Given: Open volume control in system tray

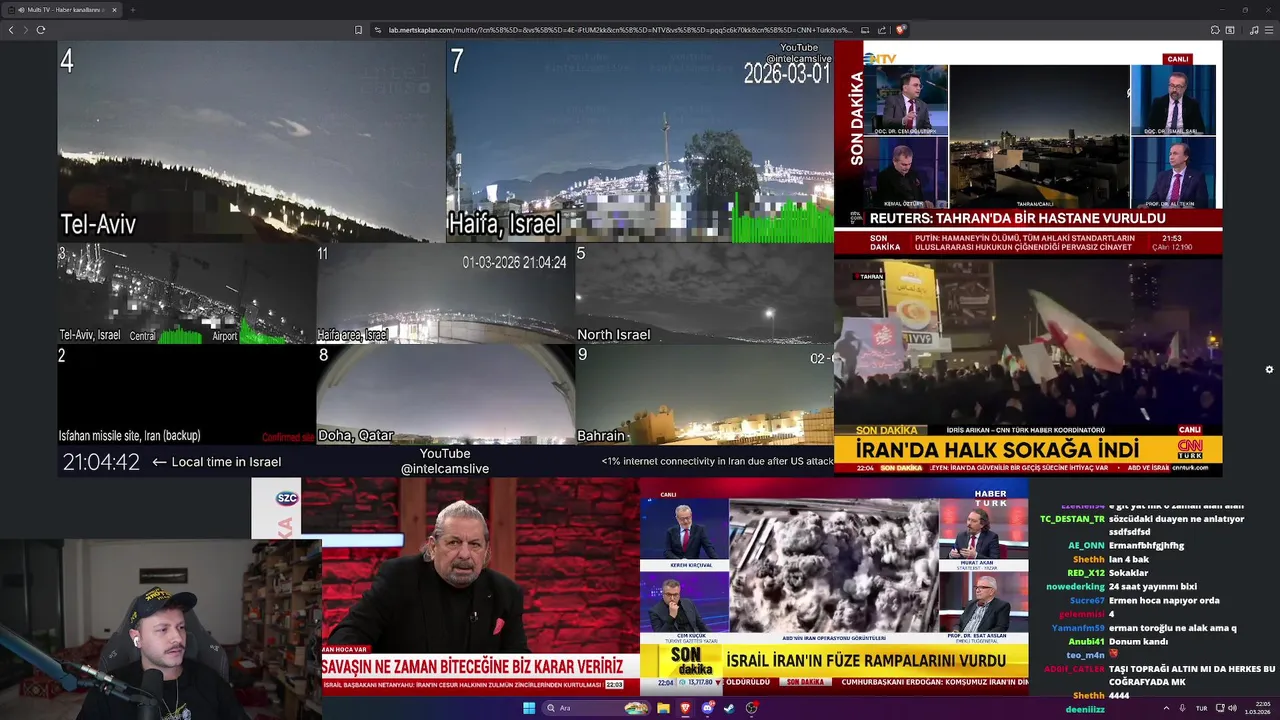Looking at the screenshot, I should point(1231,708).
